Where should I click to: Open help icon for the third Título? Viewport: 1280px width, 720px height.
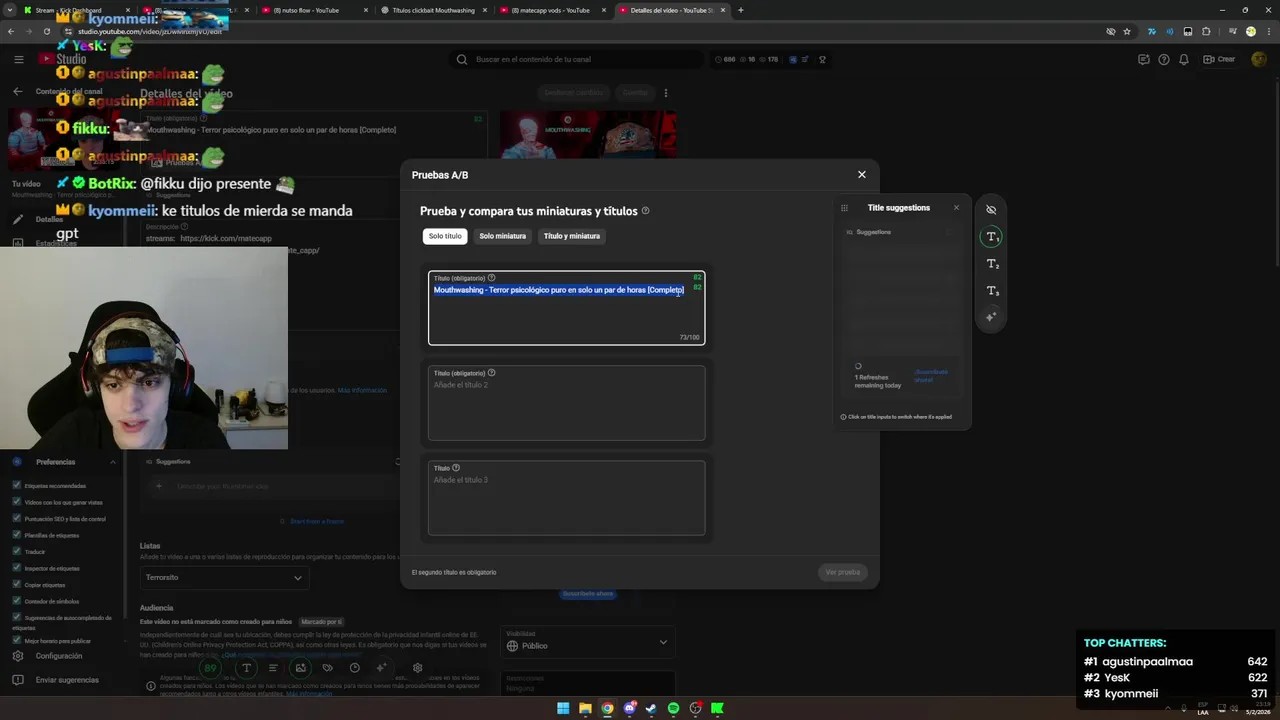pos(456,468)
